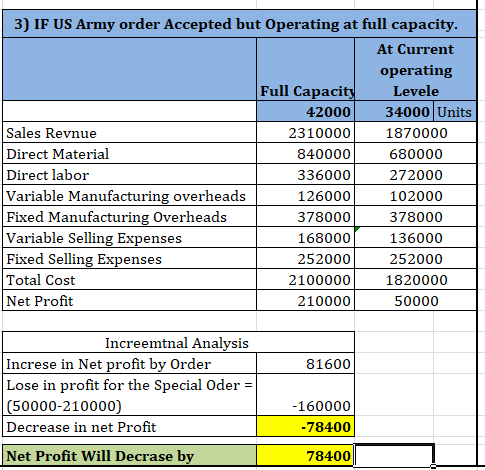This screenshot has width=485, height=470.
Task: Select the value -160000
Action: coord(305,395)
